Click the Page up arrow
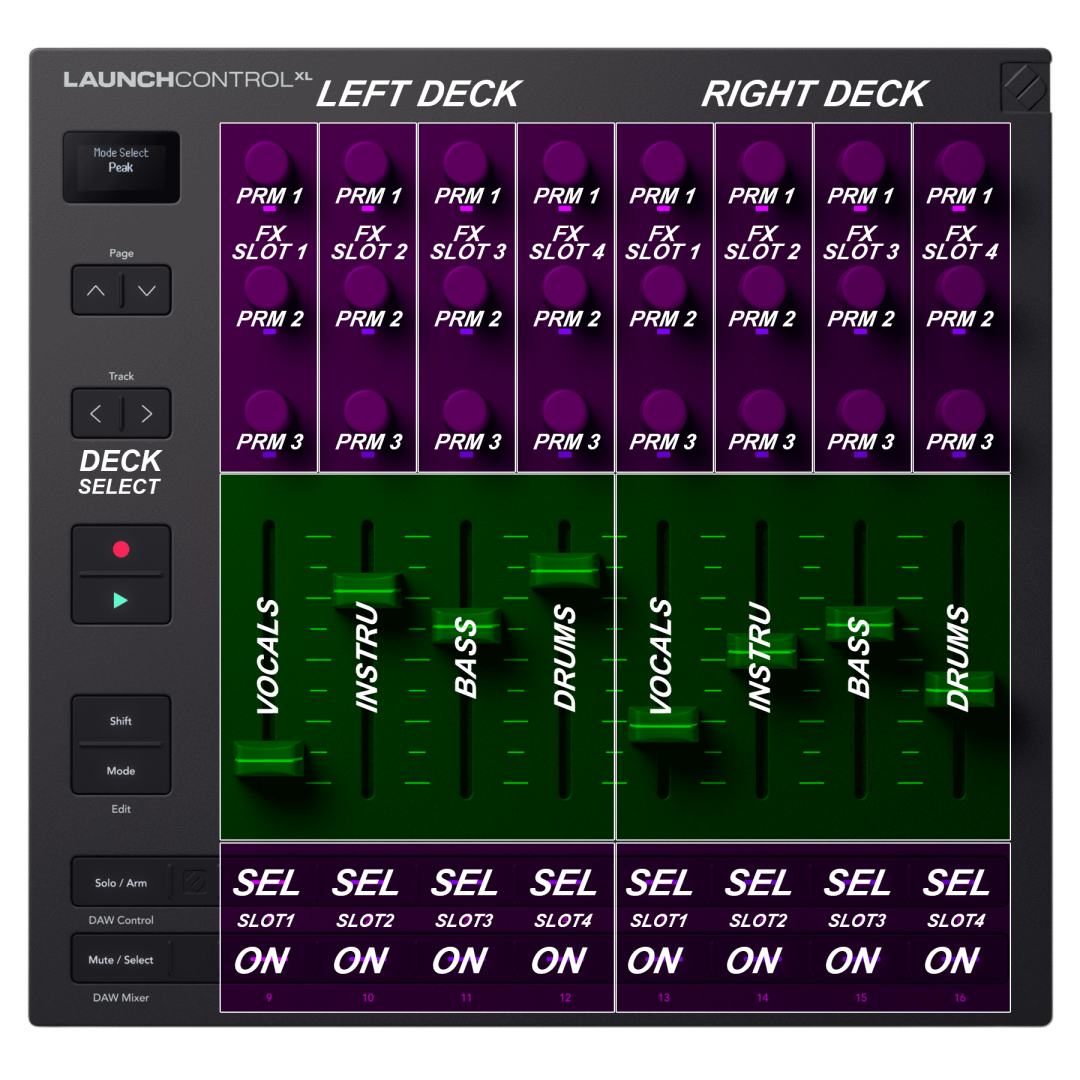The height and width of the screenshot is (1080, 1080). click(96, 291)
